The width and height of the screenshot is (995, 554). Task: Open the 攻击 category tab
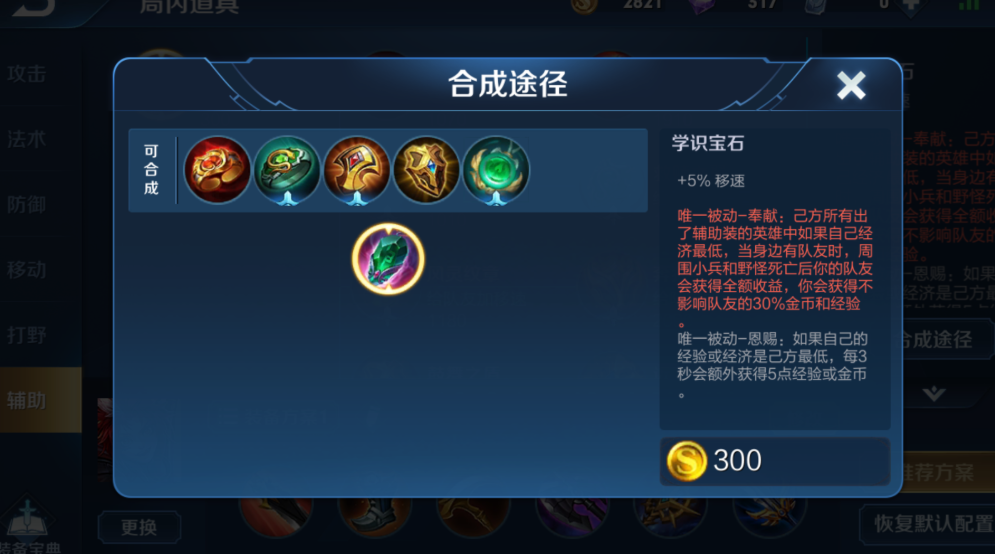27,74
